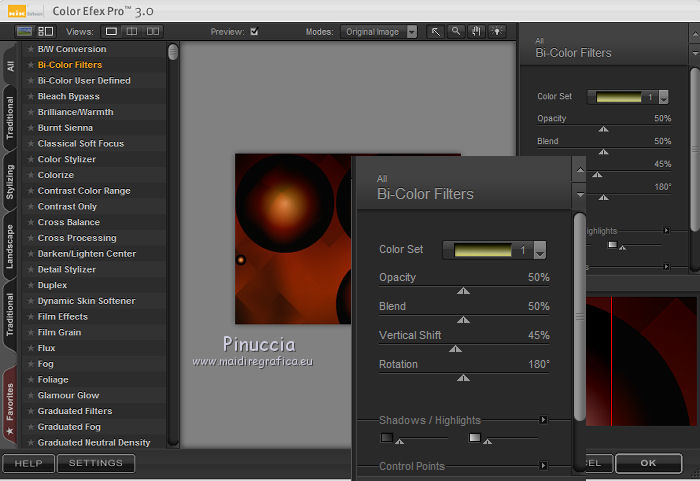Click the OK button

click(648, 463)
